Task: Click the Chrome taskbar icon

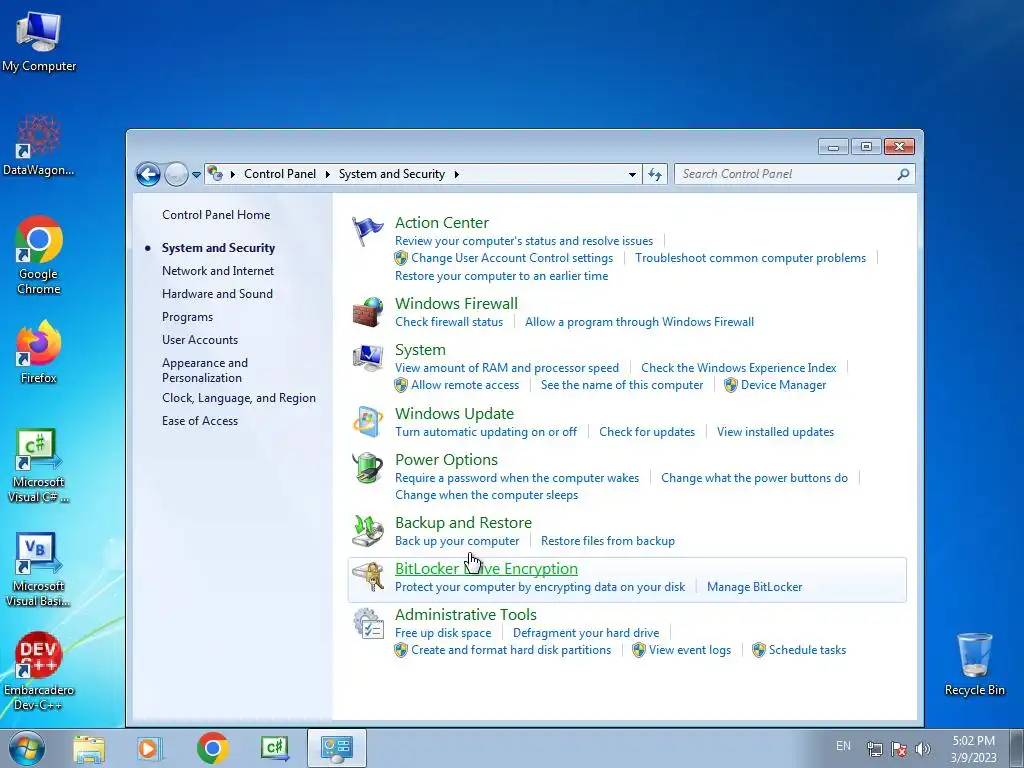Action: click(212, 748)
